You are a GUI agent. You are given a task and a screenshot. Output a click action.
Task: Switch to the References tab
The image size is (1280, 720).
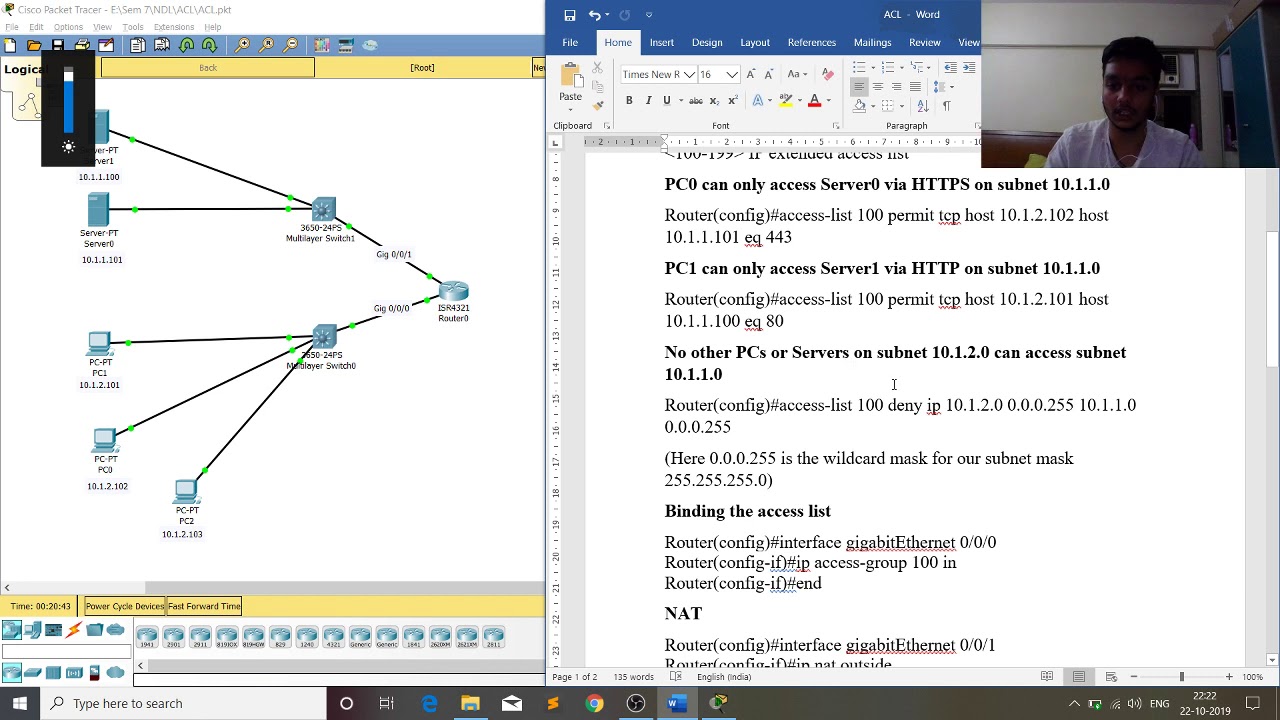pos(811,43)
